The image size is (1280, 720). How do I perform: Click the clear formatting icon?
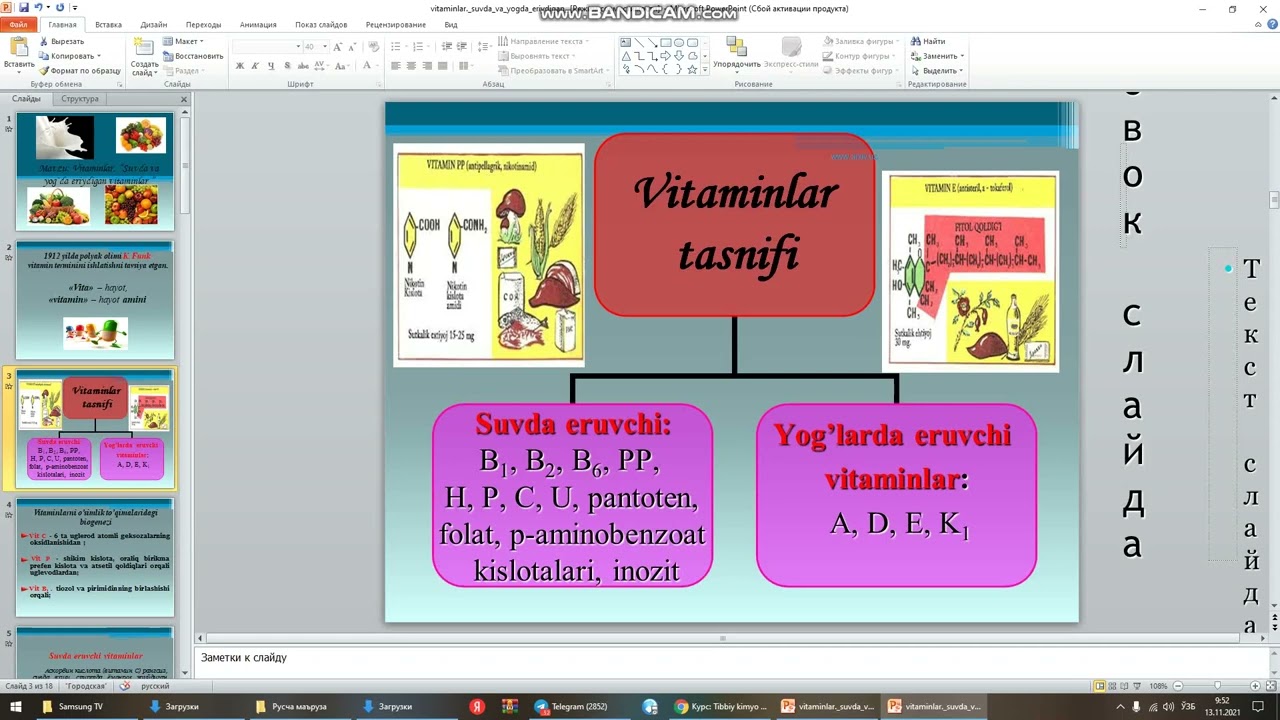[x=374, y=46]
